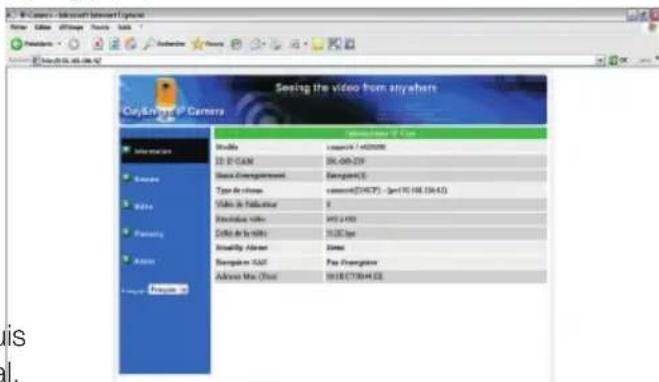Open the Précédente history dropdown arrow
This screenshot has height=382, width=659.
pos(59,44)
